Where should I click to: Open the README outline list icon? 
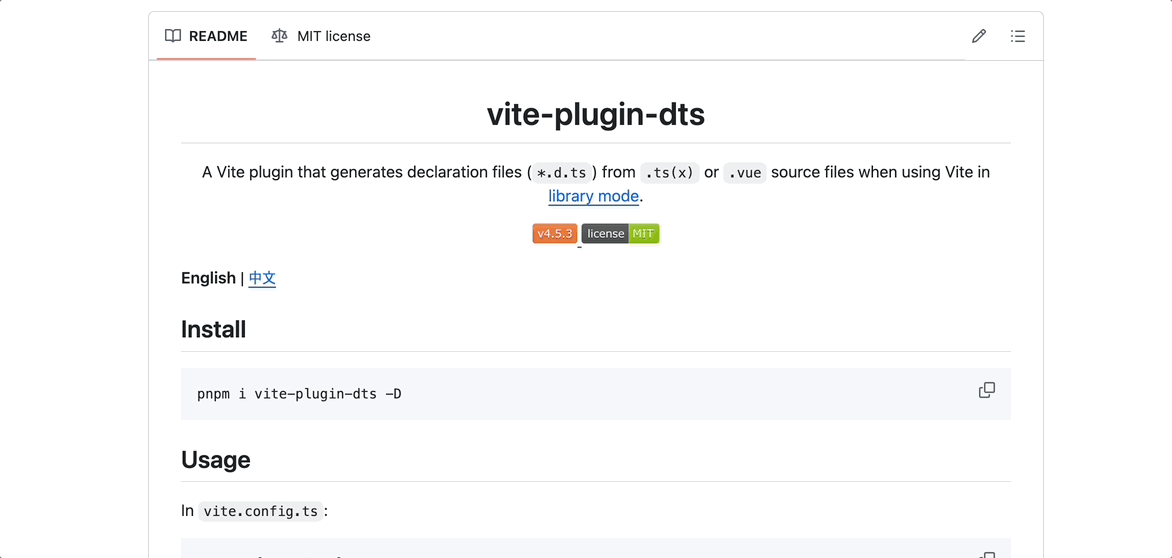tap(1018, 36)
